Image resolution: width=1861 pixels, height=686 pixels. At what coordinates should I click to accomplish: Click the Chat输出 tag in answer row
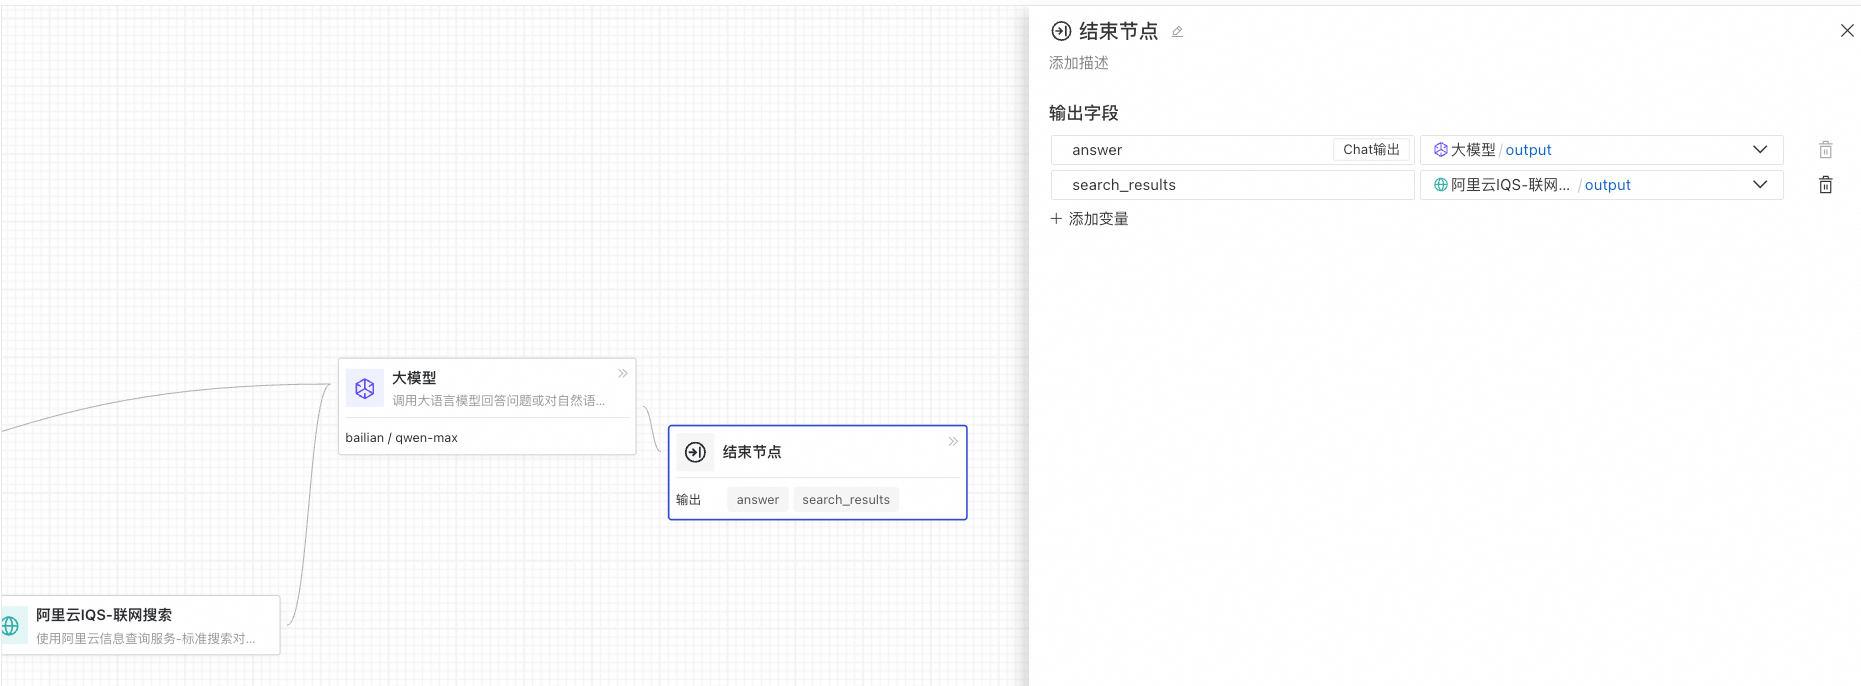coord(1371,150)
